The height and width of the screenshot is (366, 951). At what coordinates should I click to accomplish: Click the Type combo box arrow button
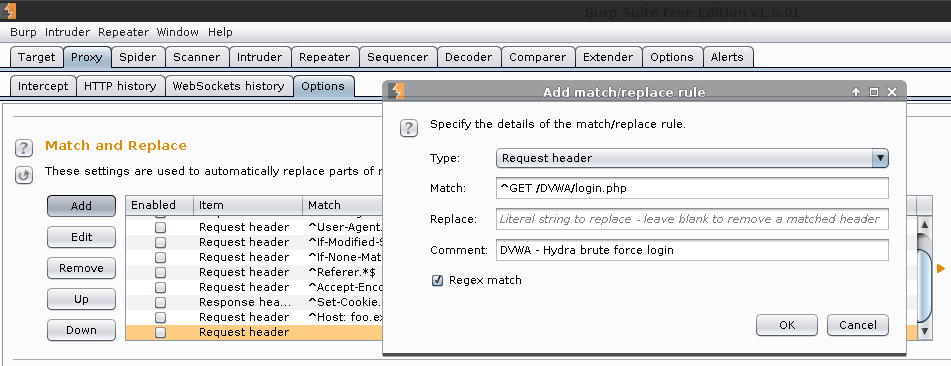pos(880,158)
